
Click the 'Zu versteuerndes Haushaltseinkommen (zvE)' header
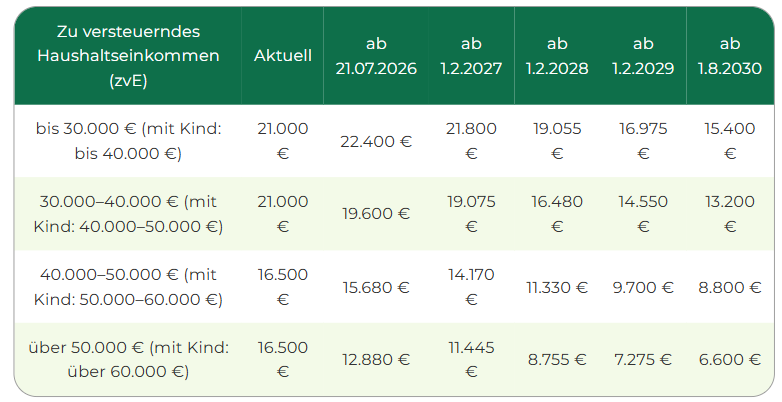point(128,56)
